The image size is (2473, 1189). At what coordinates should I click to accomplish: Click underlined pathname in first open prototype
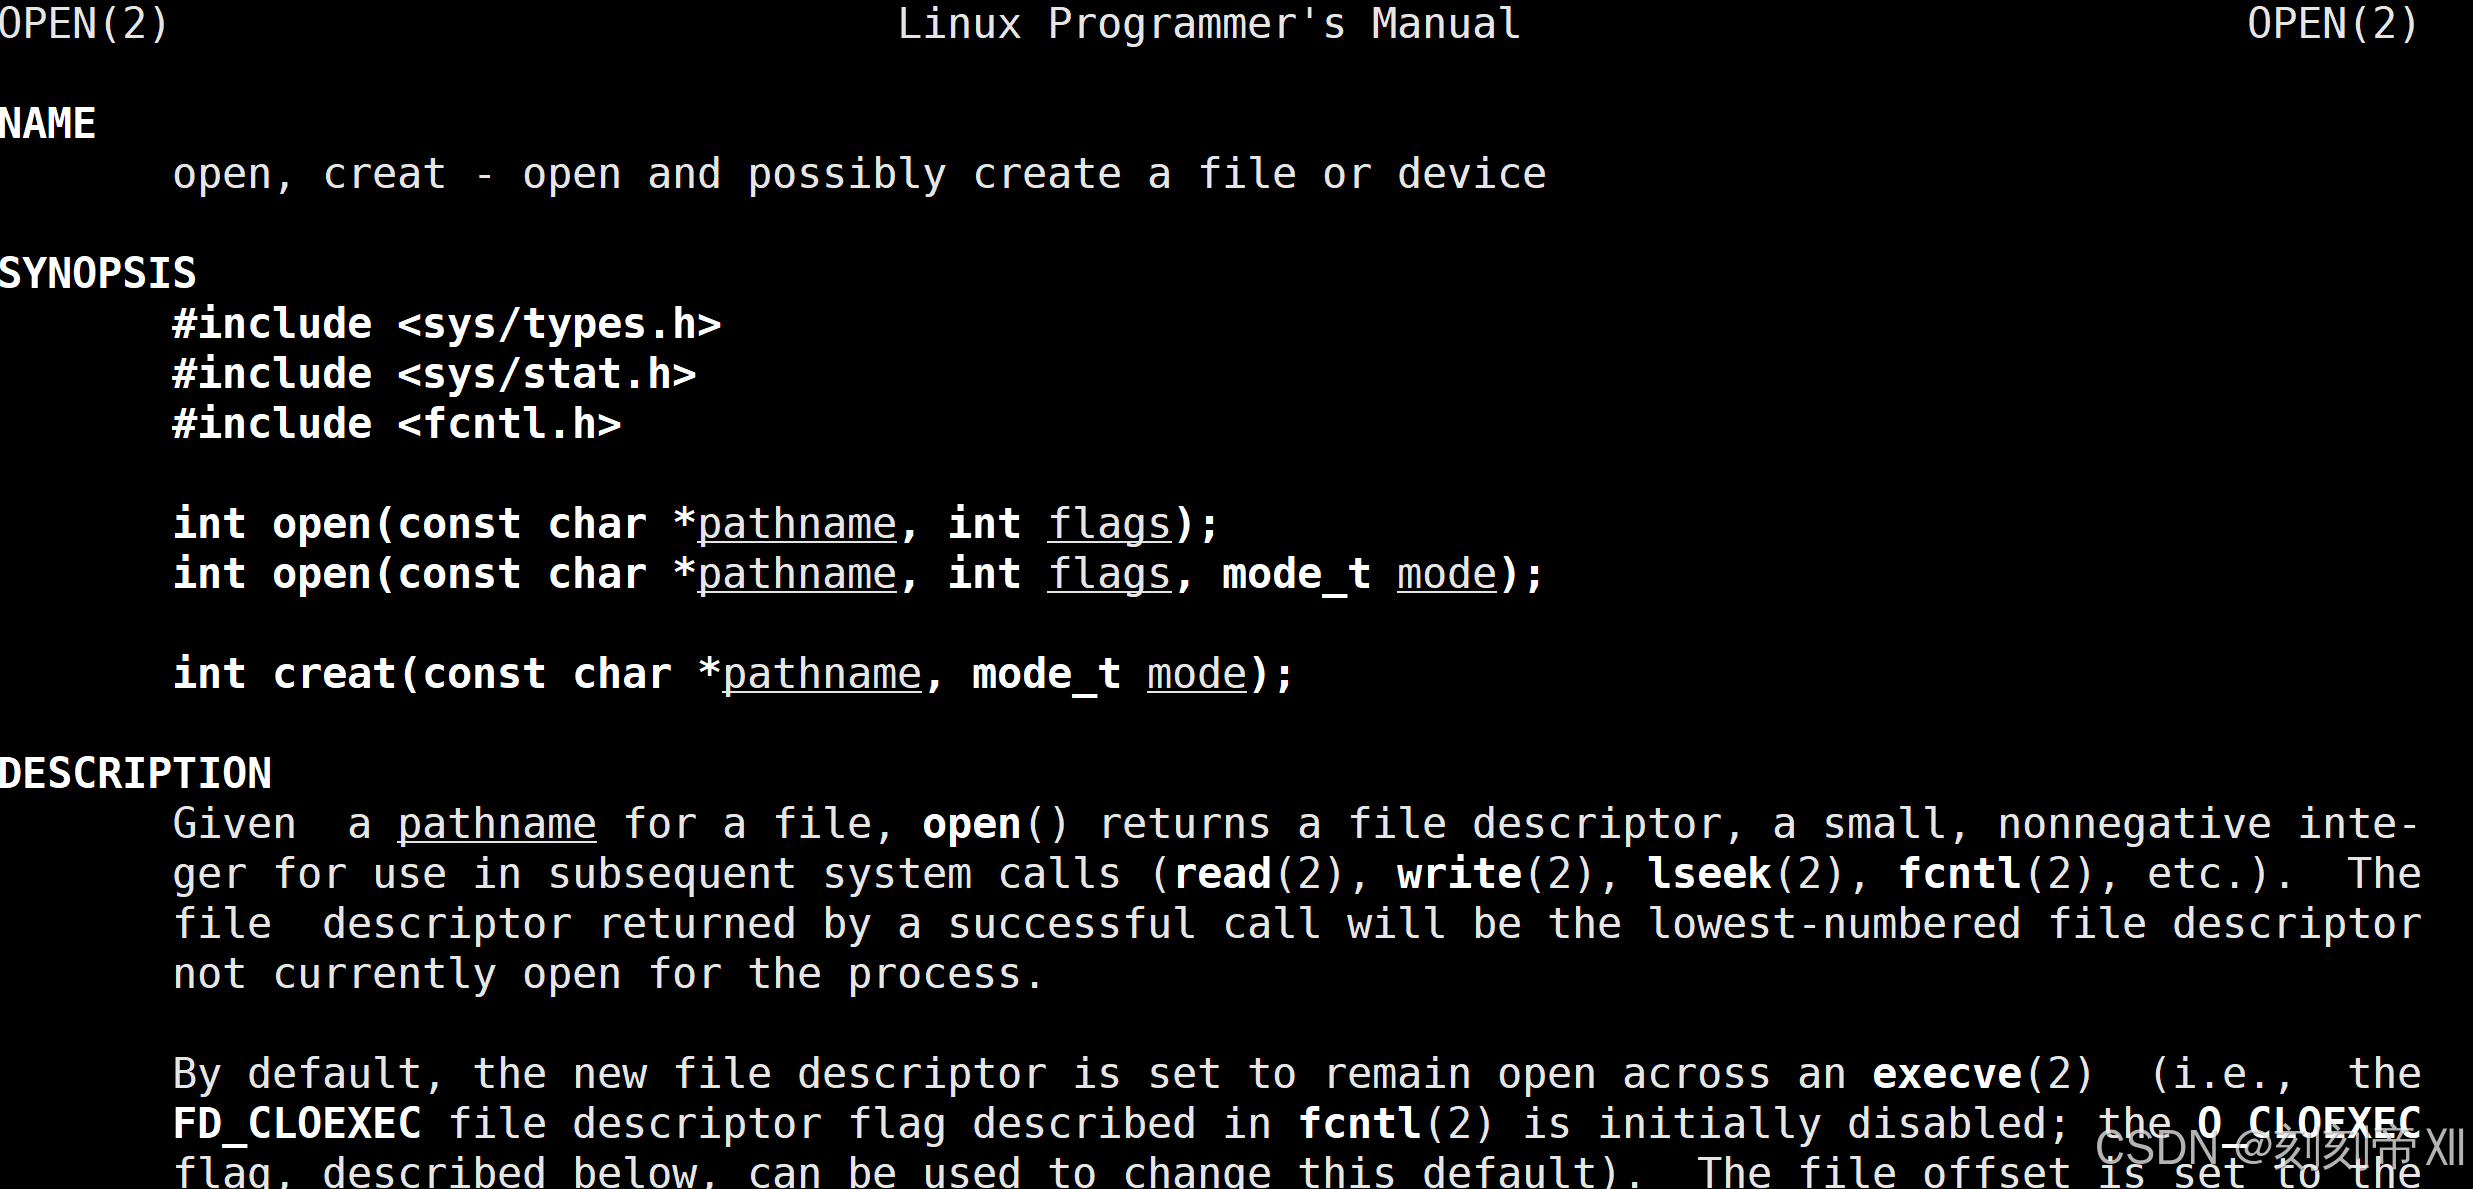(797, 525)
